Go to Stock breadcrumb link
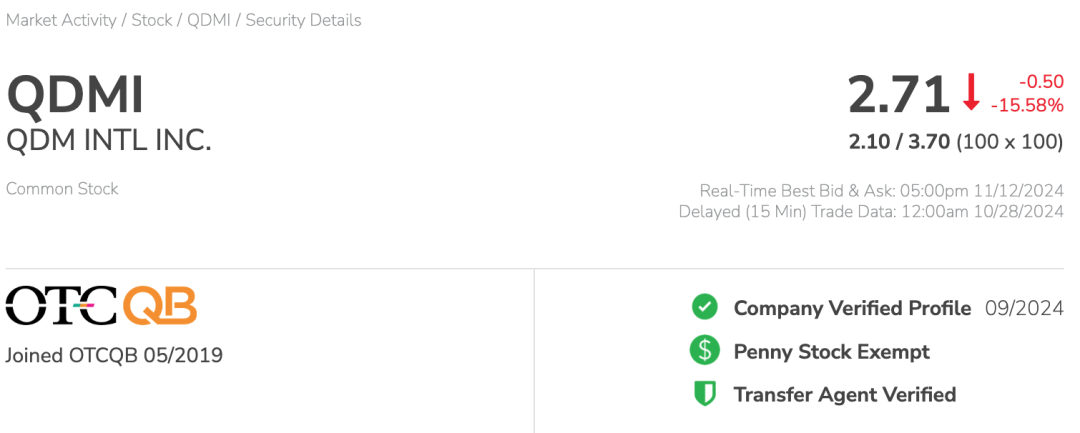The width and height of the screenshot is (1080, 433). [152, 20]
